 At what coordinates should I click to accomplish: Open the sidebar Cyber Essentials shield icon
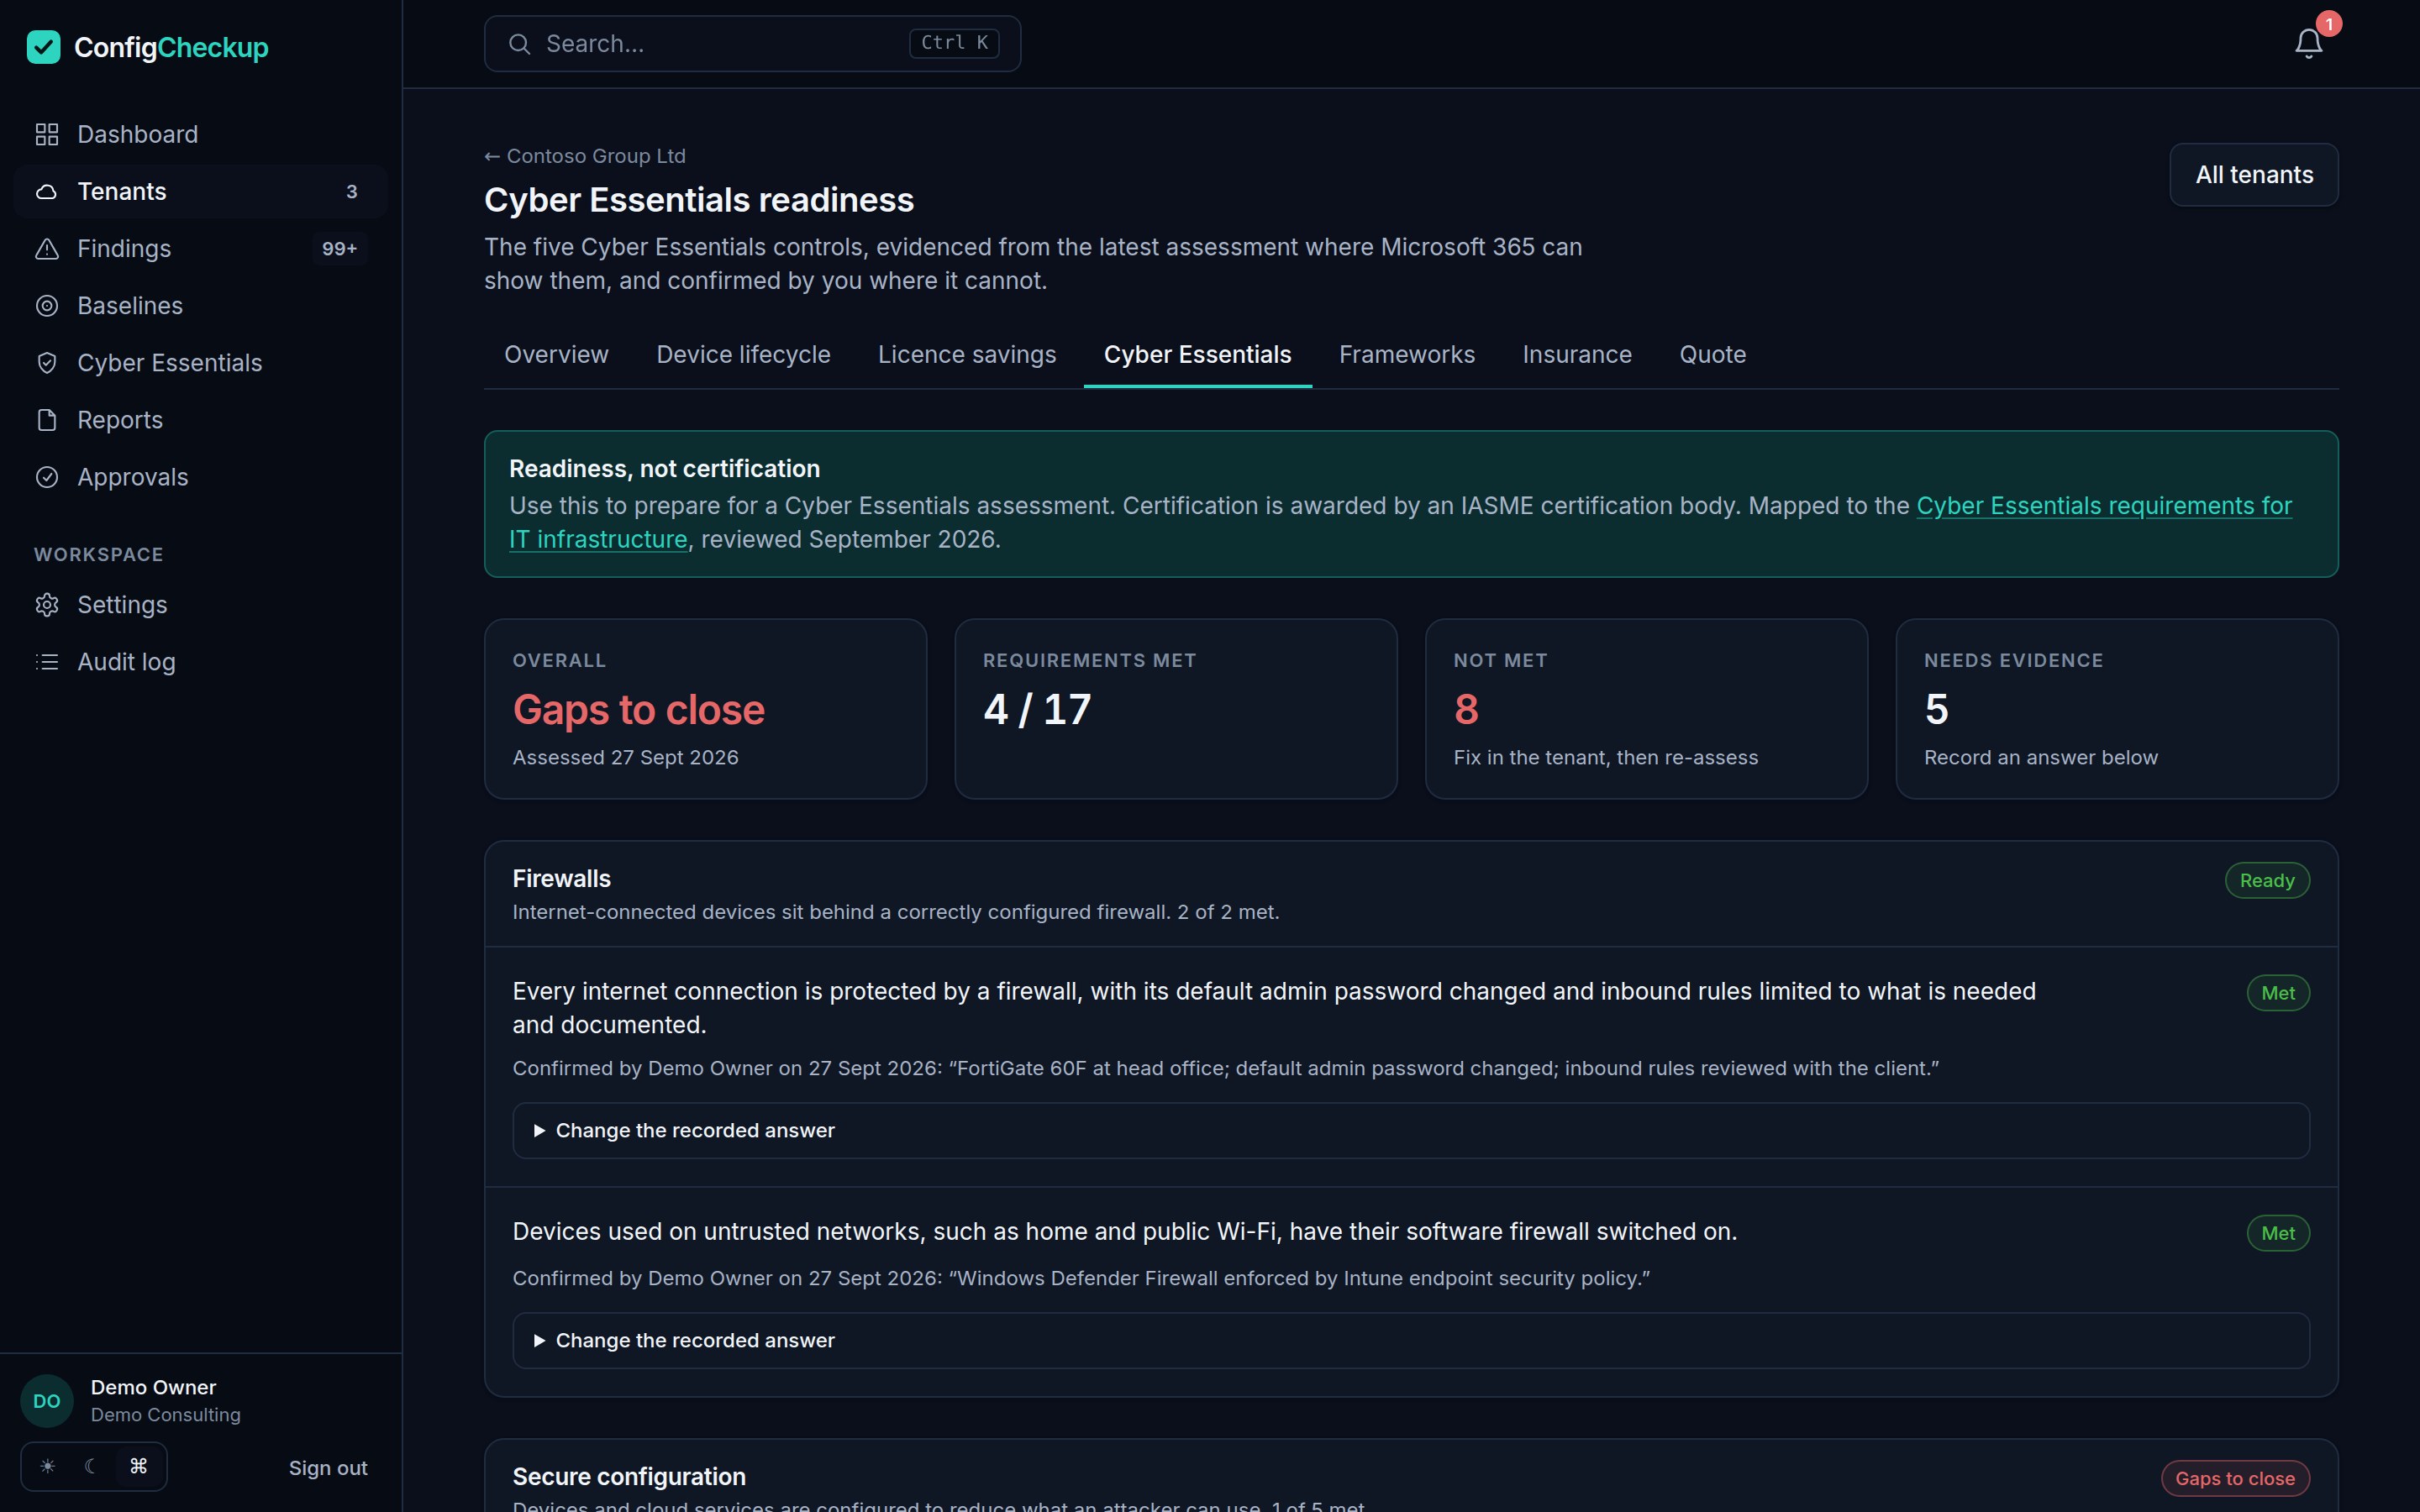pyautogui.click(x=47, y=362)
